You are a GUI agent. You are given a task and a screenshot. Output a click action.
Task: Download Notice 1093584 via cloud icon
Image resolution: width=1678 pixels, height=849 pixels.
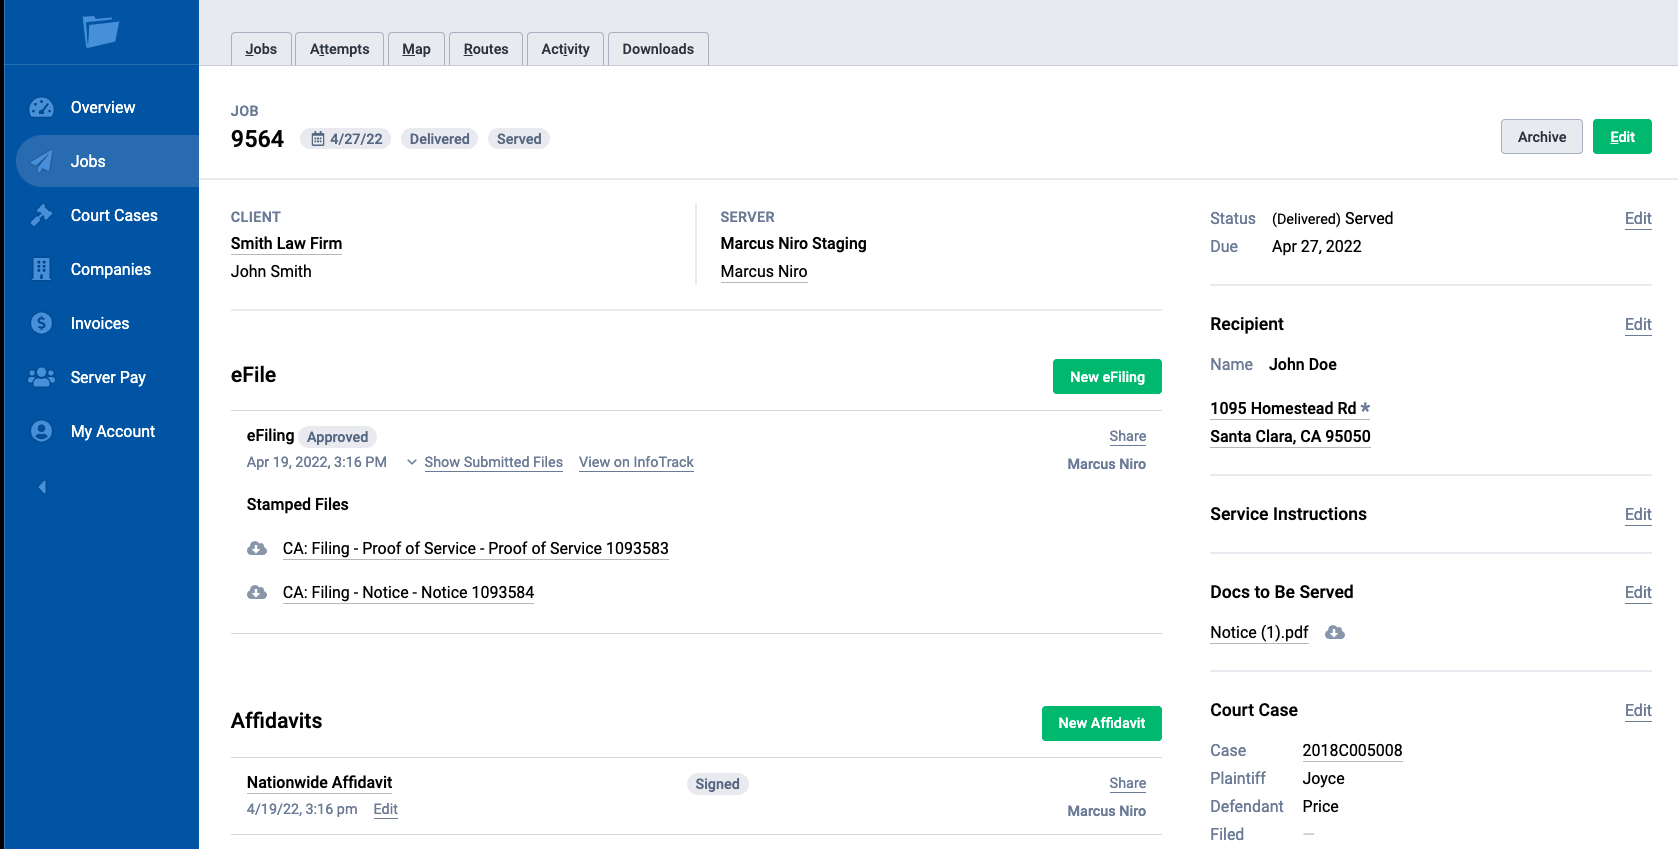coord(257,593)
